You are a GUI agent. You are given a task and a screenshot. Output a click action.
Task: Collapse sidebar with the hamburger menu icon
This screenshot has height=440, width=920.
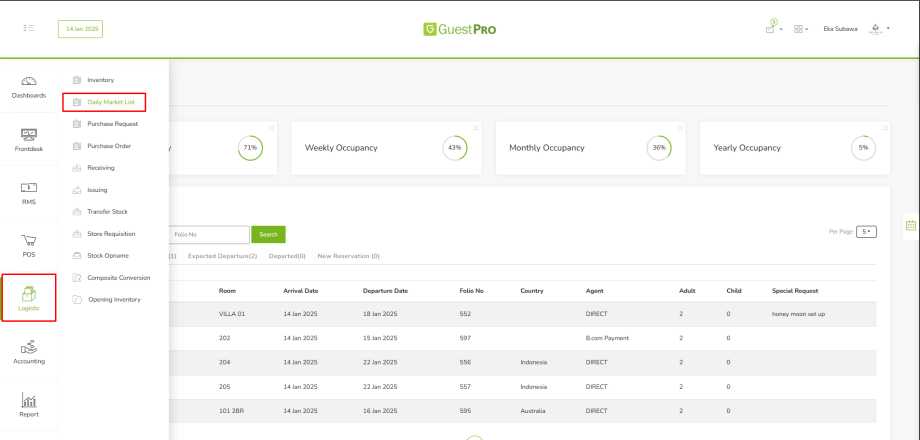coord(29,29)
